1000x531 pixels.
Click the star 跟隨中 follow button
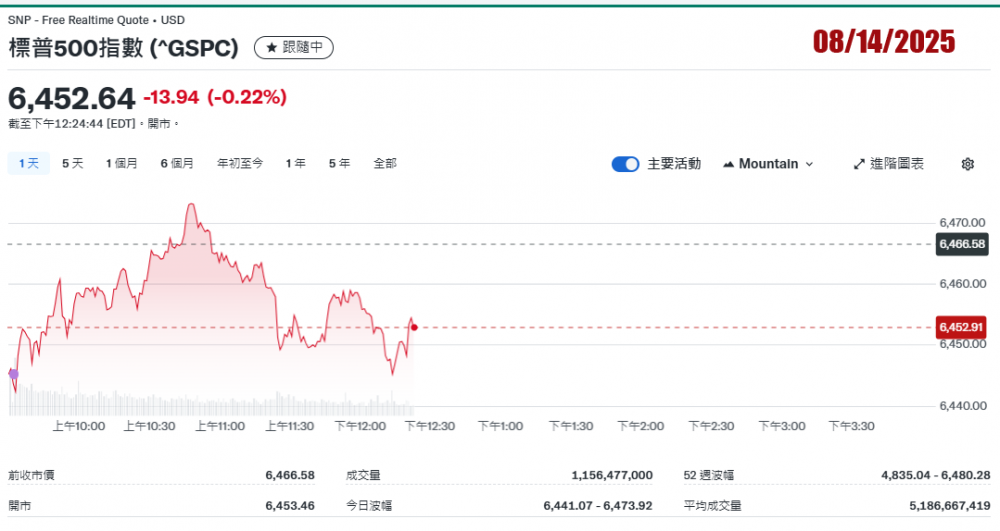pyautogui.click(x=293, y=47)
